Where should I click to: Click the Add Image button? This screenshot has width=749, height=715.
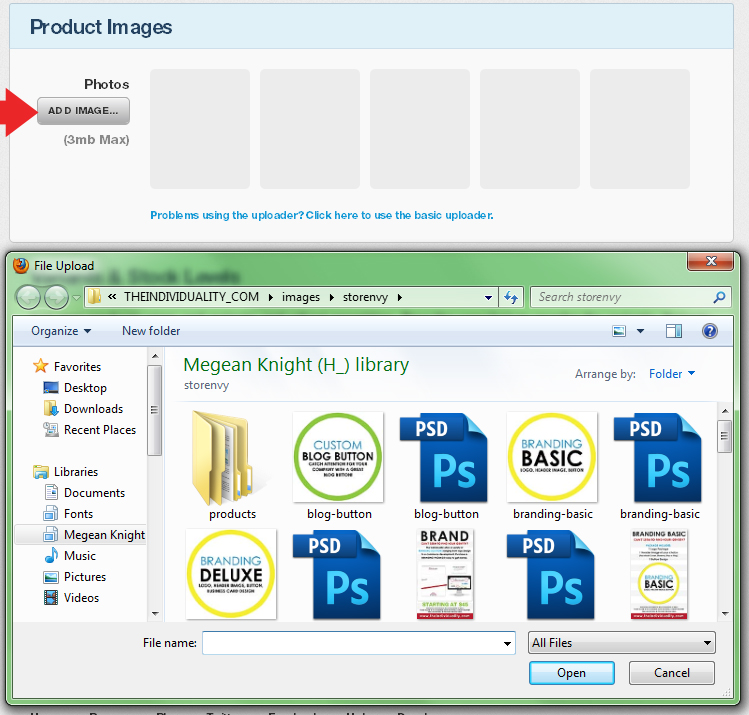(x=83, y=111)
